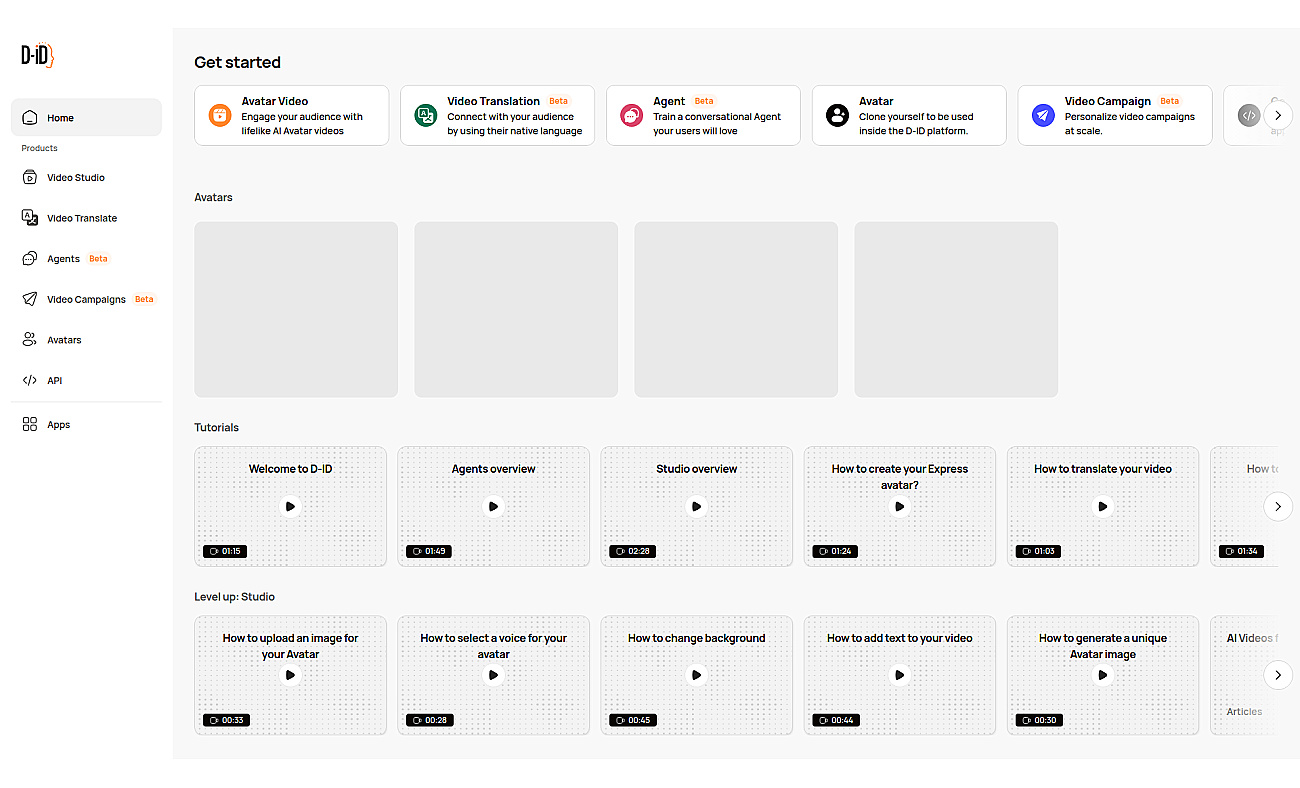Play How to upload an image tutorial
The image size is (1300, 788).
(x=290, y=675)
